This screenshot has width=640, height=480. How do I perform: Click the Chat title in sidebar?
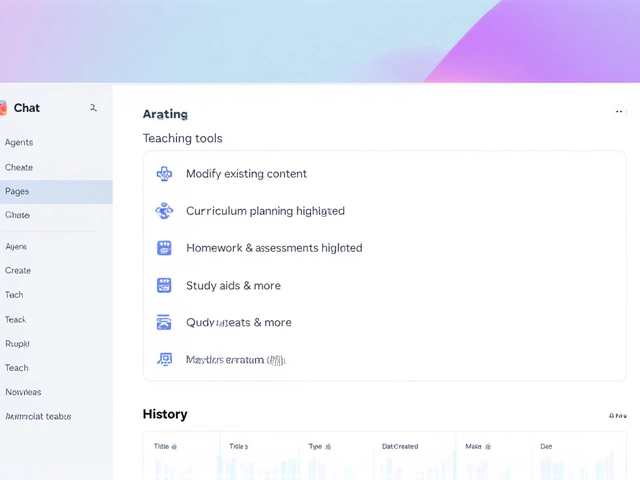pyautogui.click(x=27, y=108)
